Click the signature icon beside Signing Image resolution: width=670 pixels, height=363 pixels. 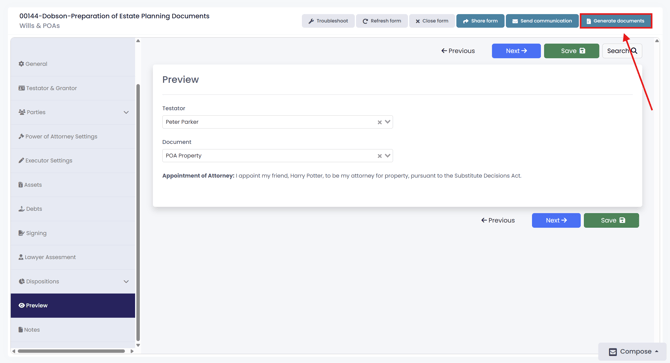21,233
